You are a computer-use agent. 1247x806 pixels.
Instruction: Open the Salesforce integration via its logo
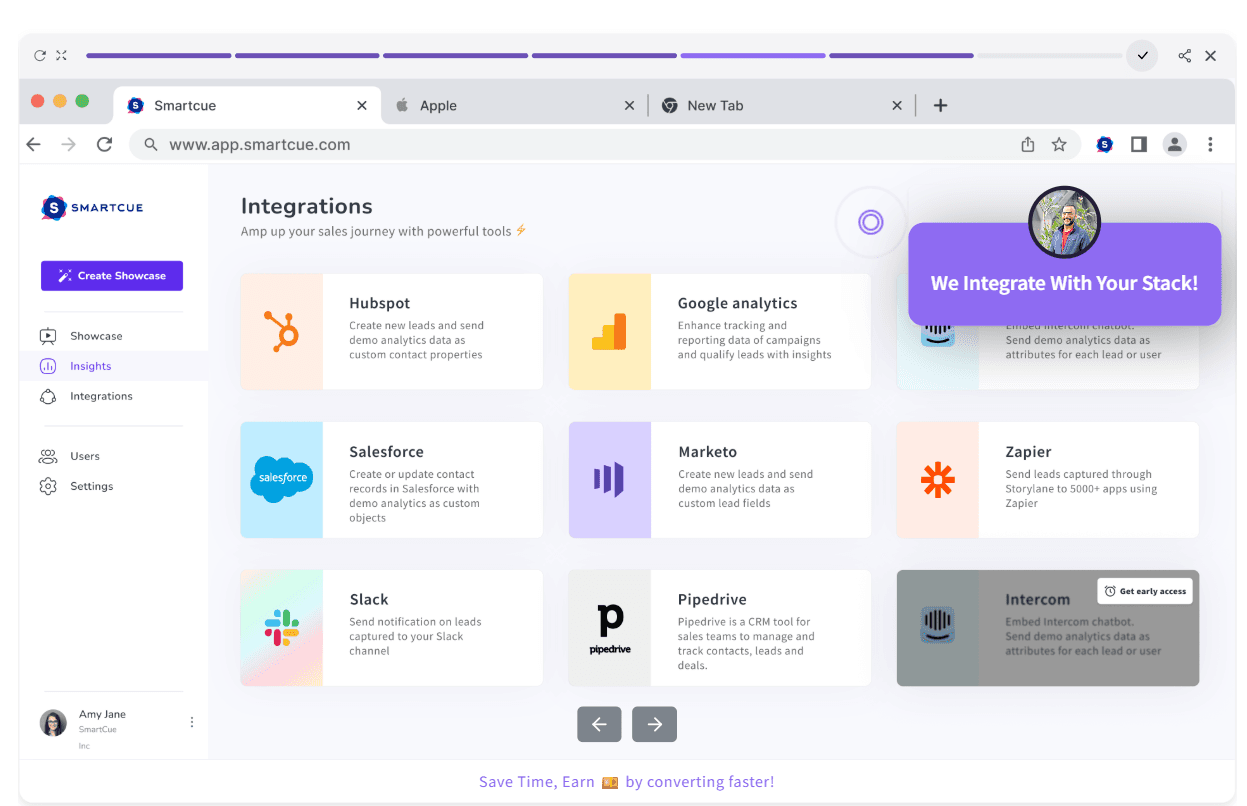coord(281,479)
